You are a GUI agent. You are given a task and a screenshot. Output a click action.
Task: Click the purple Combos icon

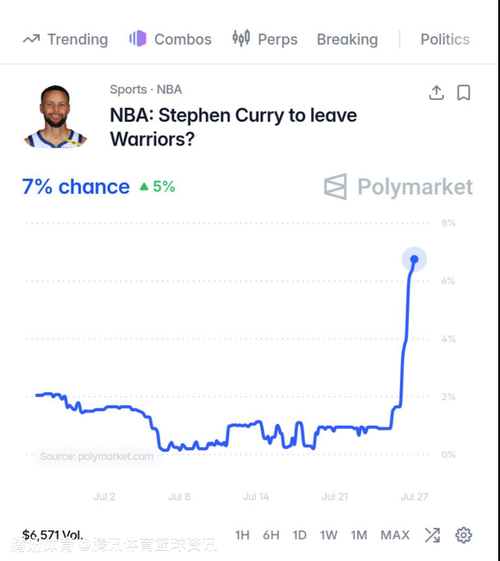[138, 38]
